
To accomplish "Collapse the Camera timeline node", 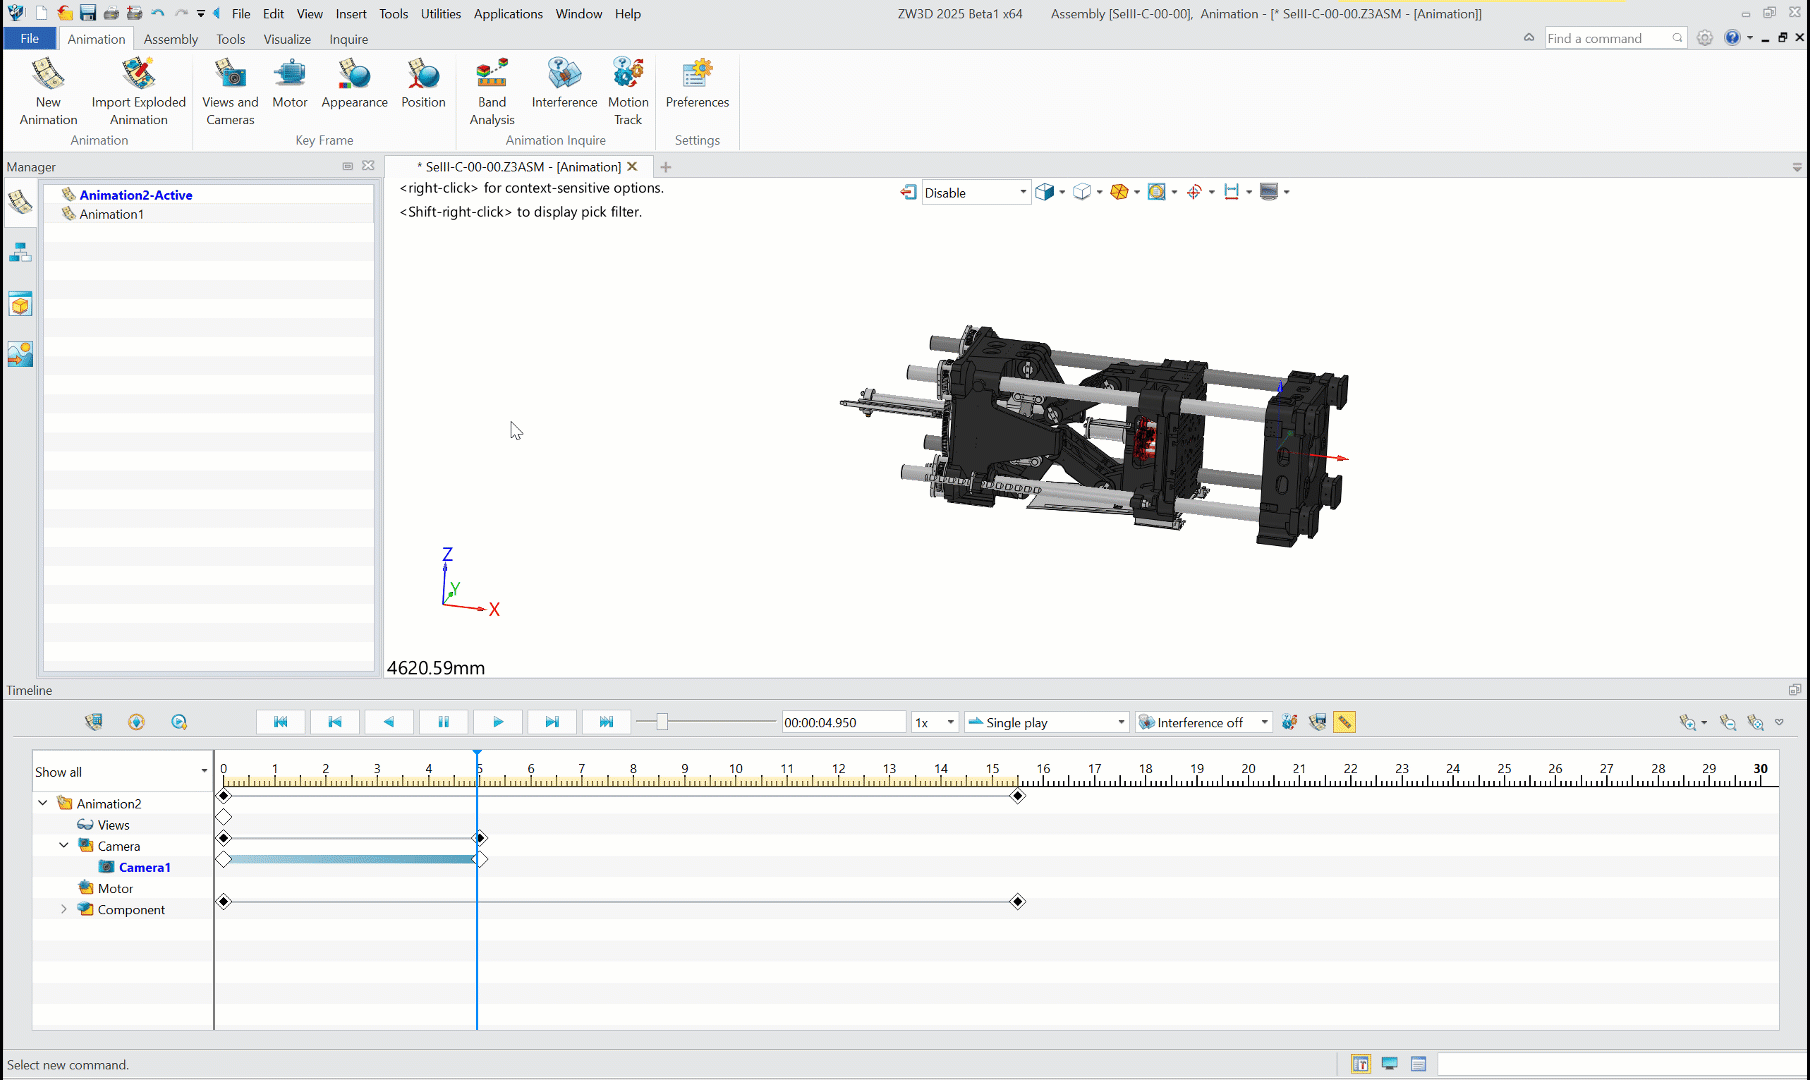I will (64, 845).
